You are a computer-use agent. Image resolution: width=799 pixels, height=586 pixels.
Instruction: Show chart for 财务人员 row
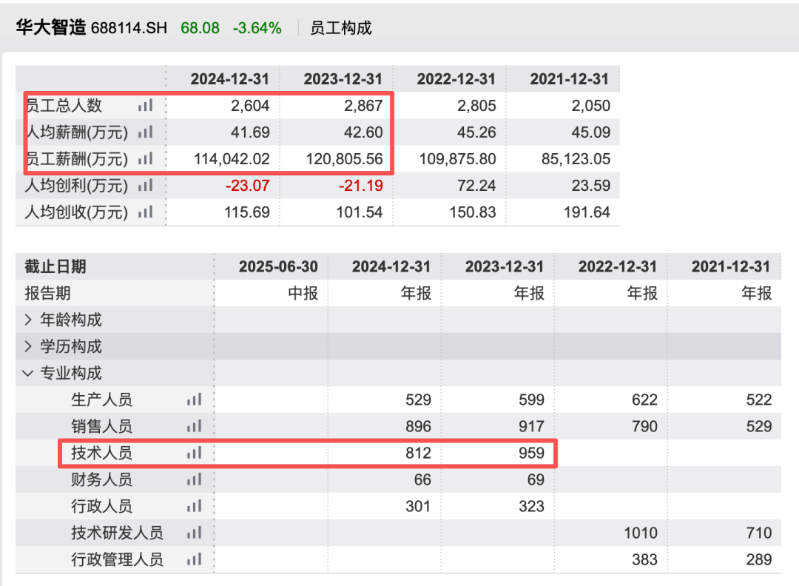coord(194,480)
